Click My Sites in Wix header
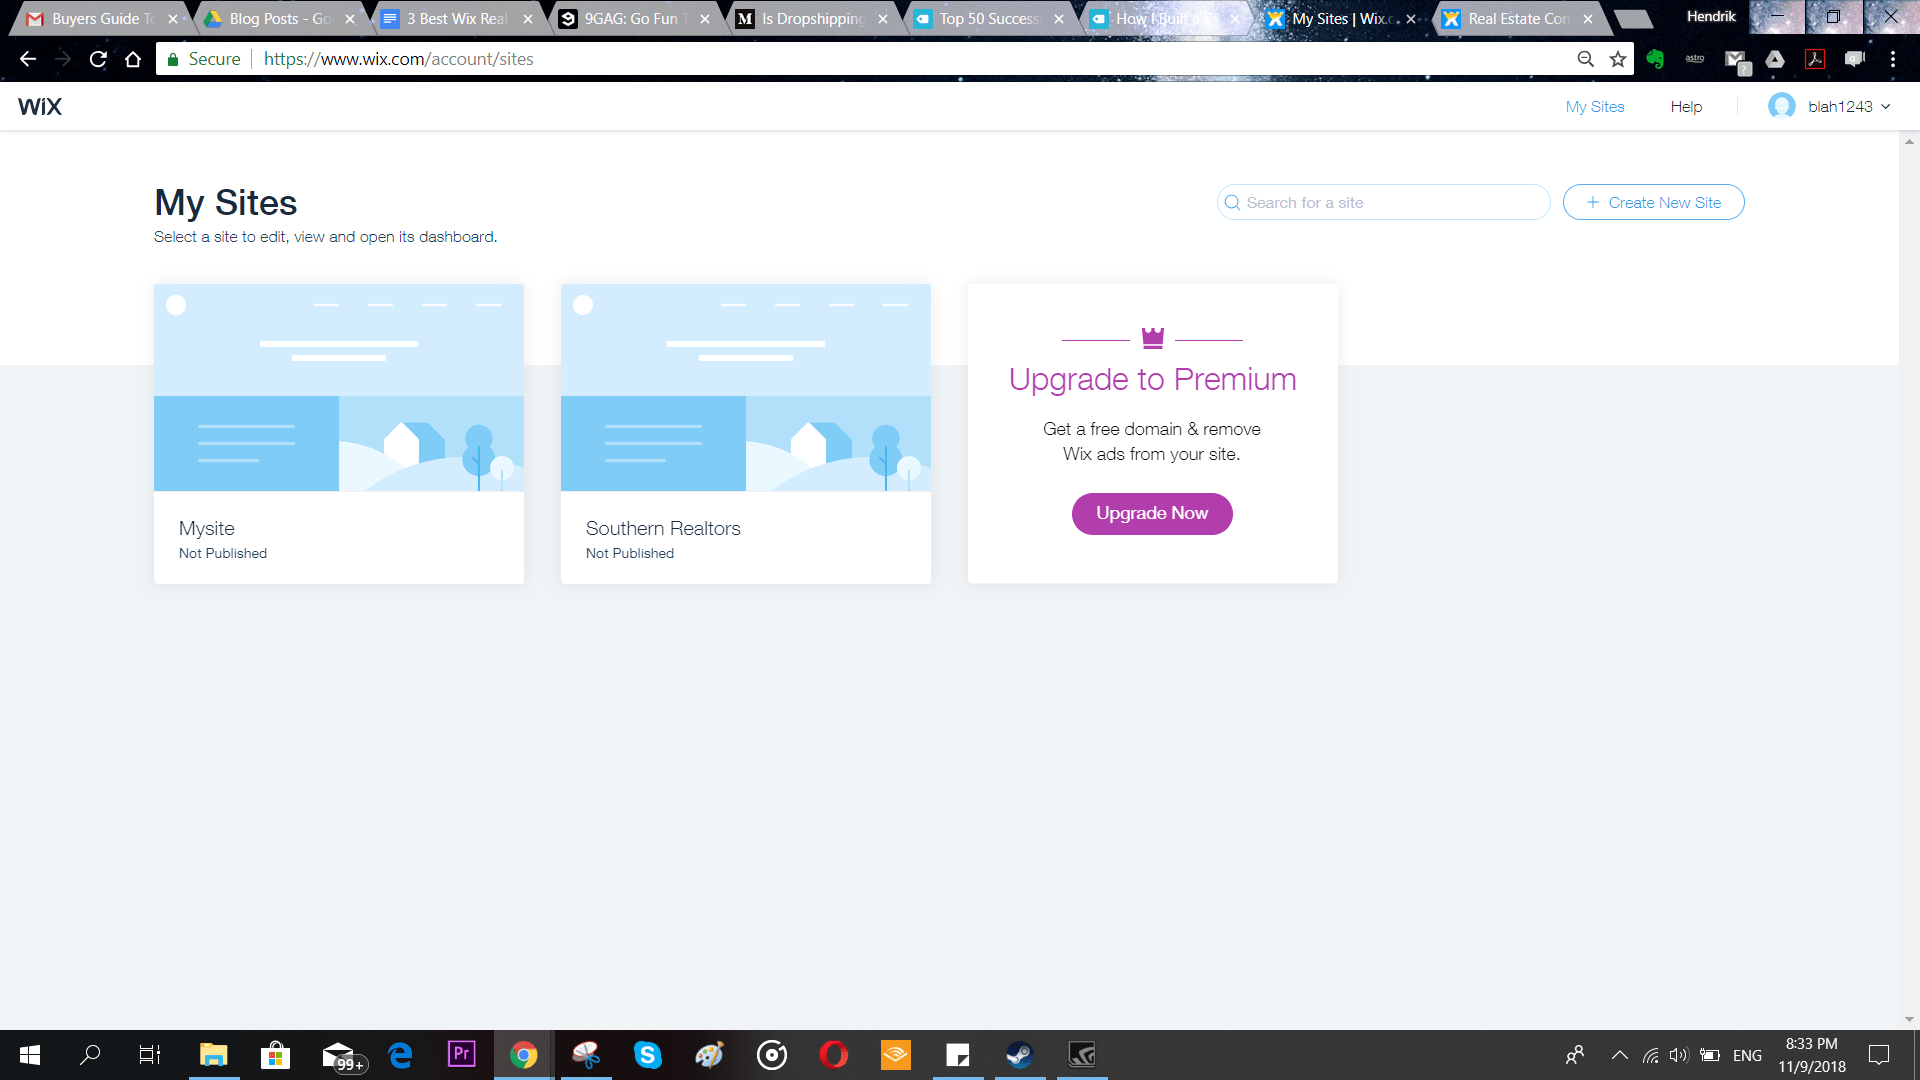Image resolution: width=1920 pixels, height=1080 pixels. point(1595,107)
